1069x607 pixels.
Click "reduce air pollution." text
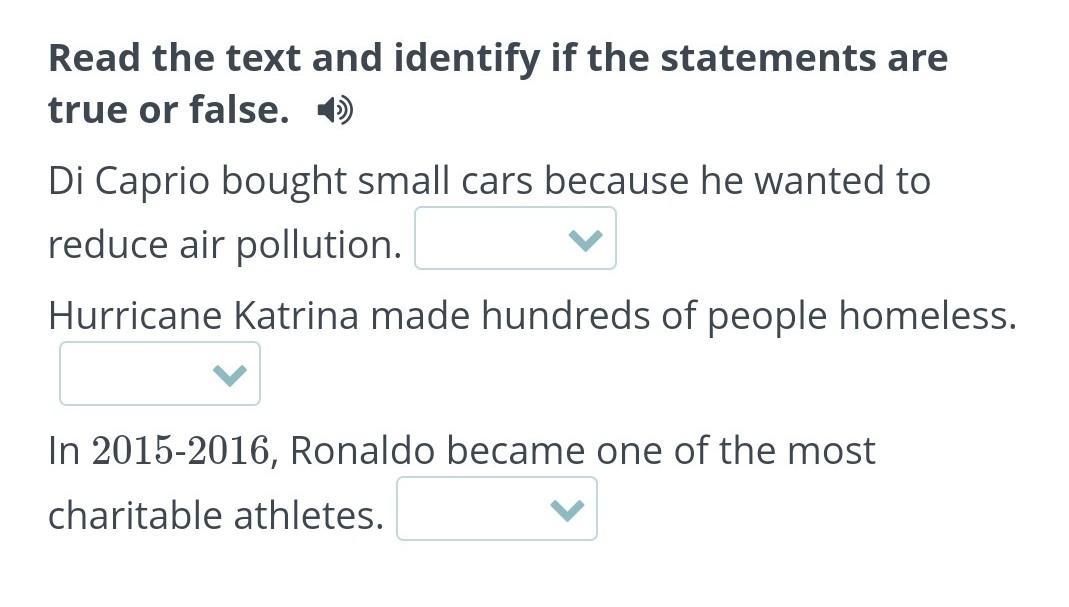tap(224, 244)
